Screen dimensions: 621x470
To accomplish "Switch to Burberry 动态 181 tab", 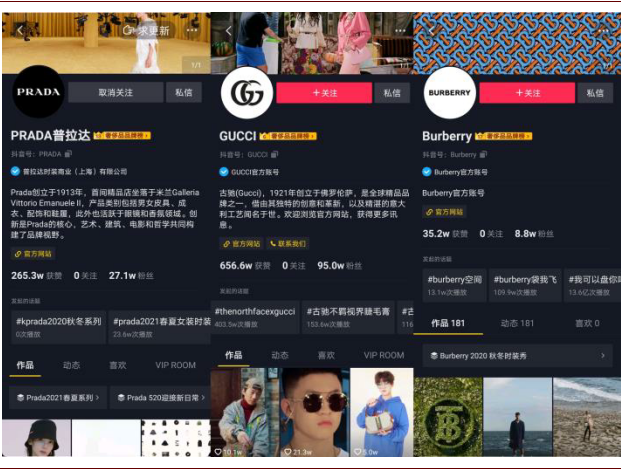I will (517, 323).
